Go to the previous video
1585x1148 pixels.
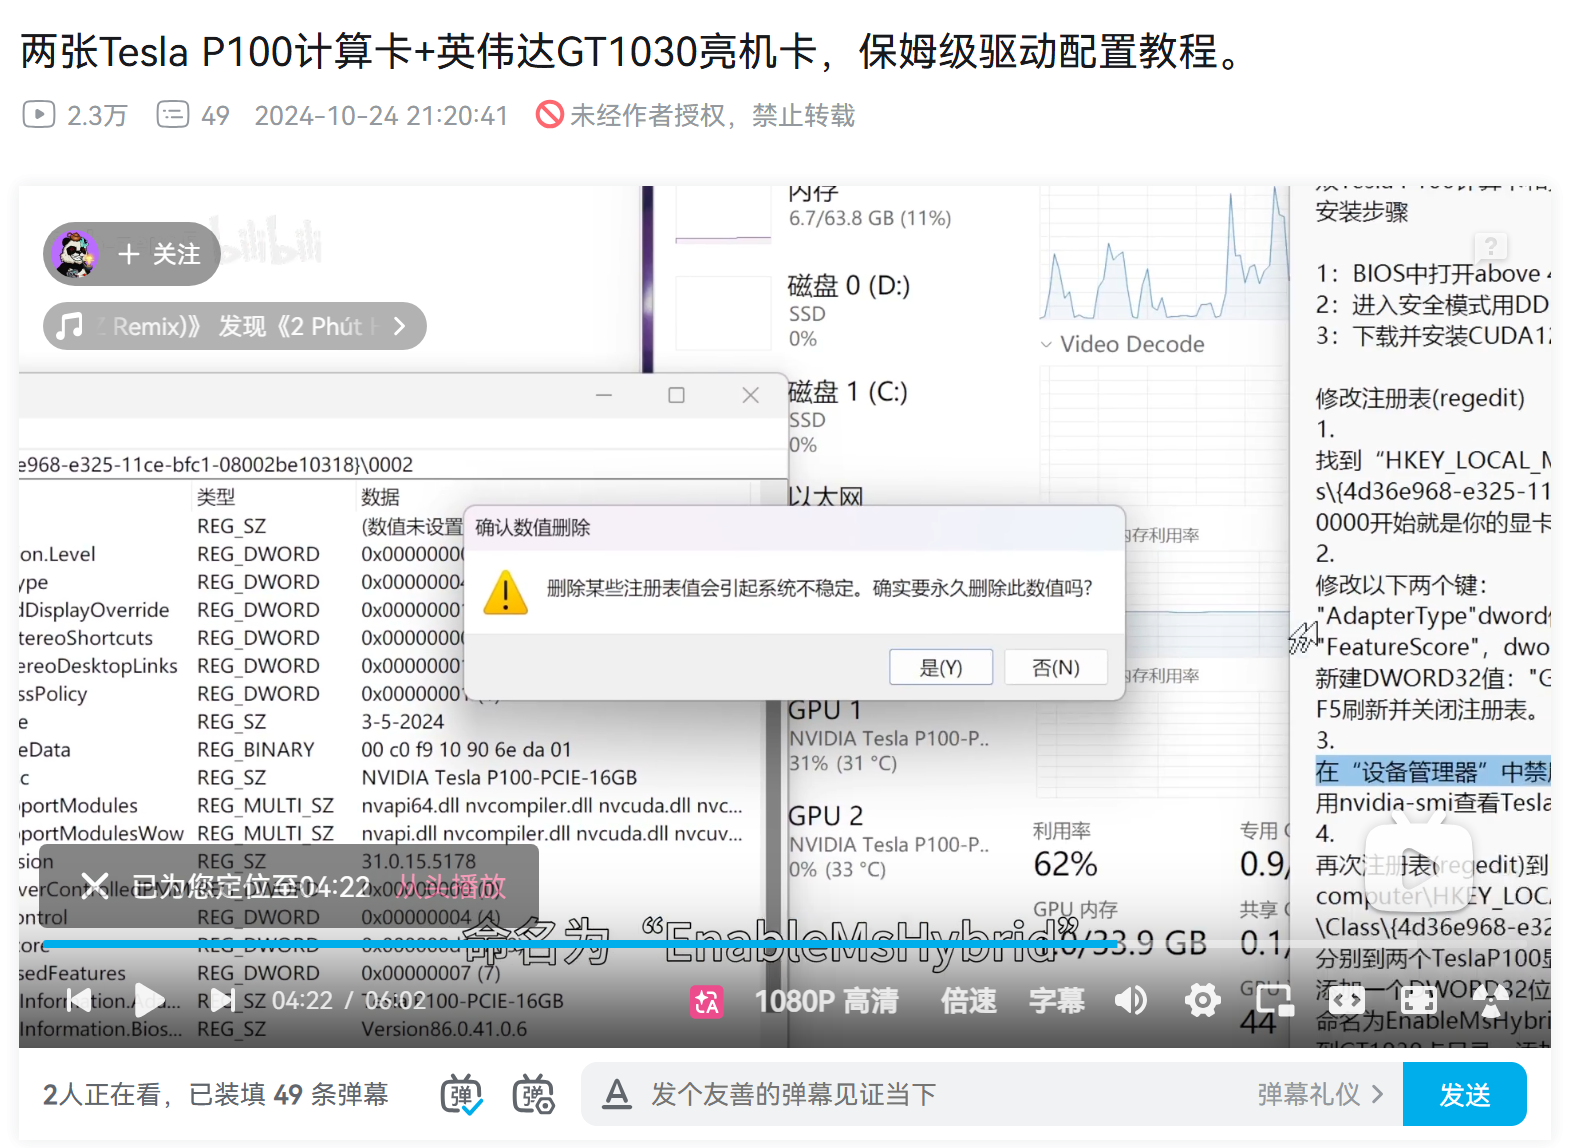77,999
